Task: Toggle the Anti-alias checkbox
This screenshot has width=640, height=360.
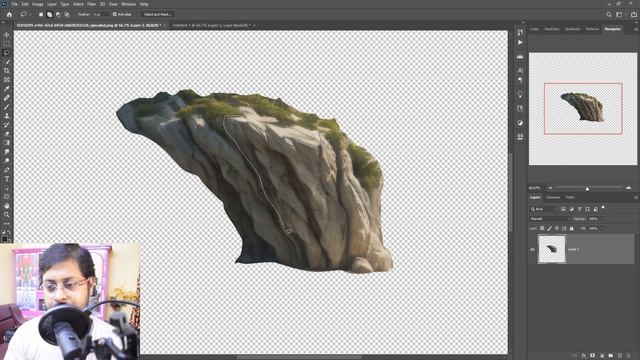Action: tap(115, 14)
